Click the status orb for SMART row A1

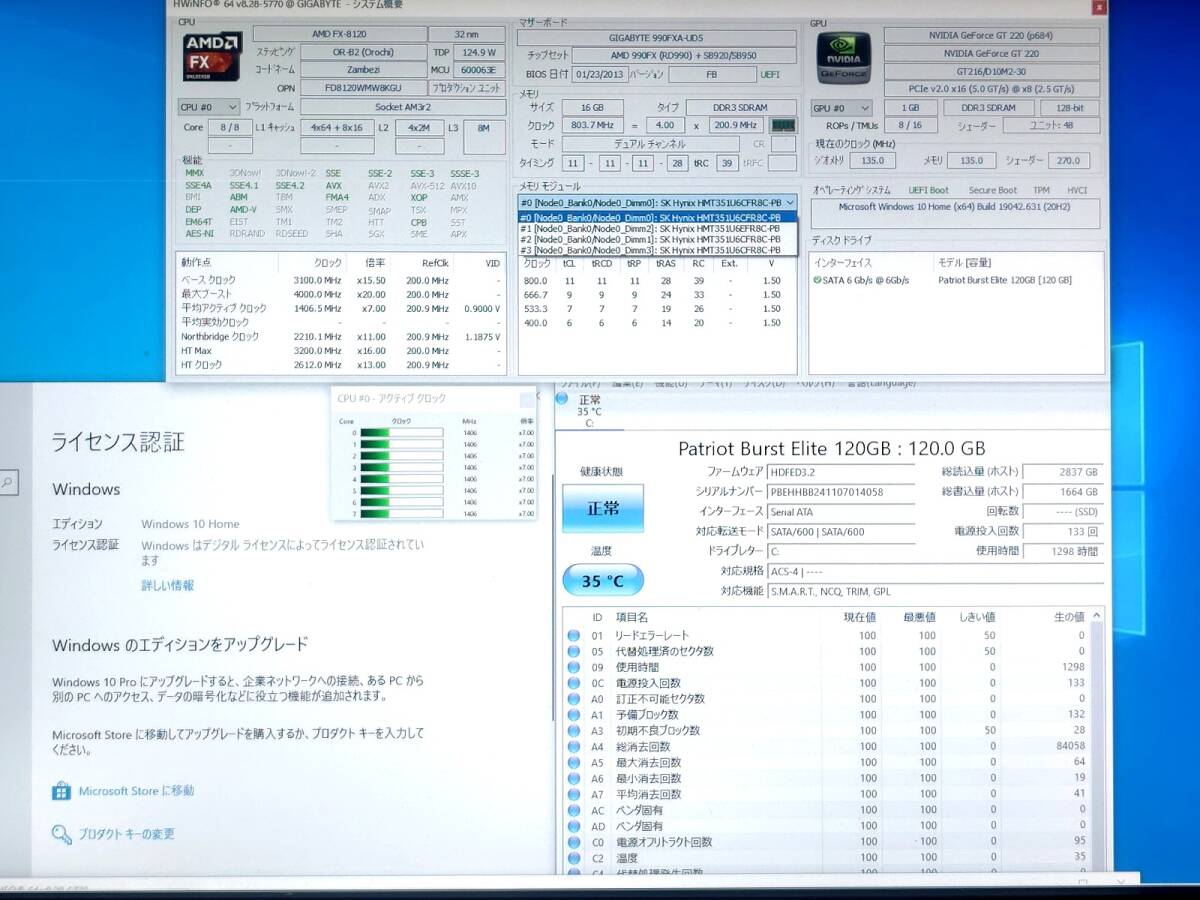point(574,715)
